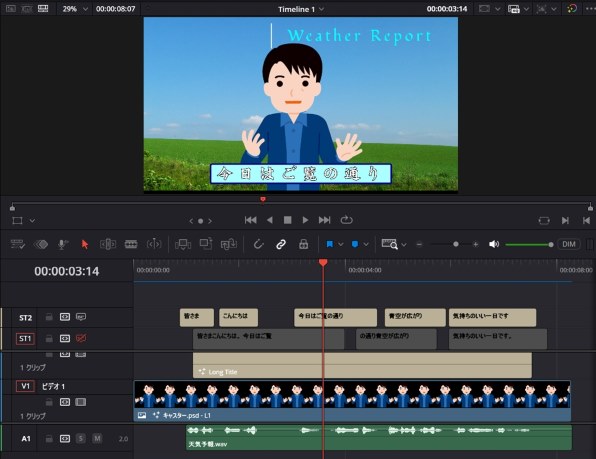
Task: Open the timeline zoom options dropdown
Action: (404, 244)
